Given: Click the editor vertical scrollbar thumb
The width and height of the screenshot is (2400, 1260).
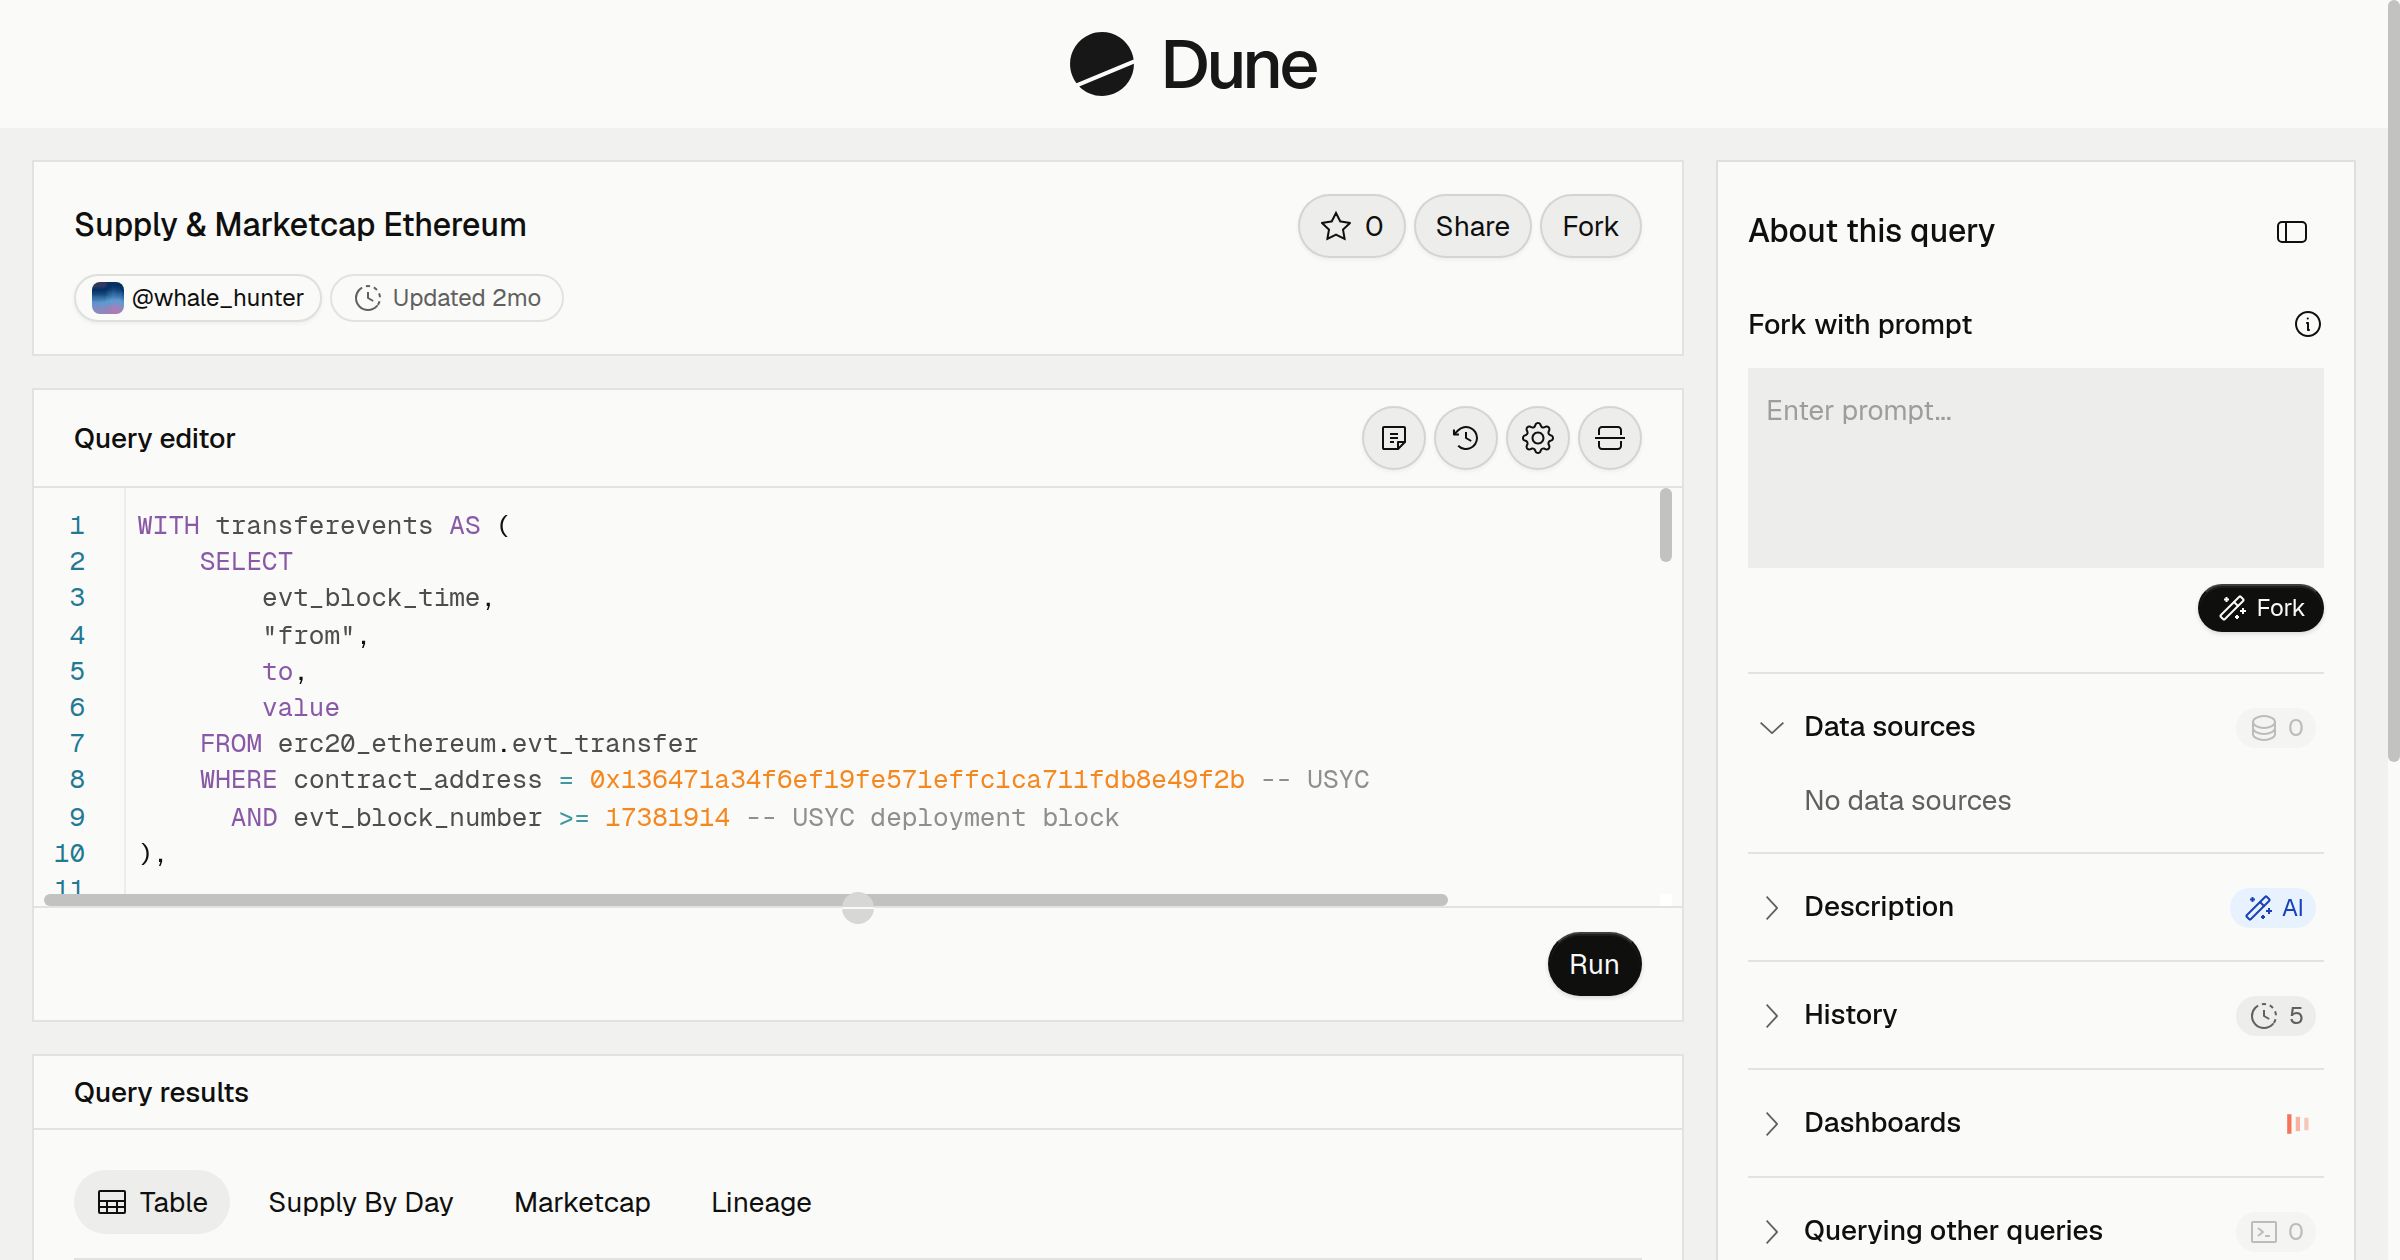Looking at the screenshot, I should [x=1665, y=525].
